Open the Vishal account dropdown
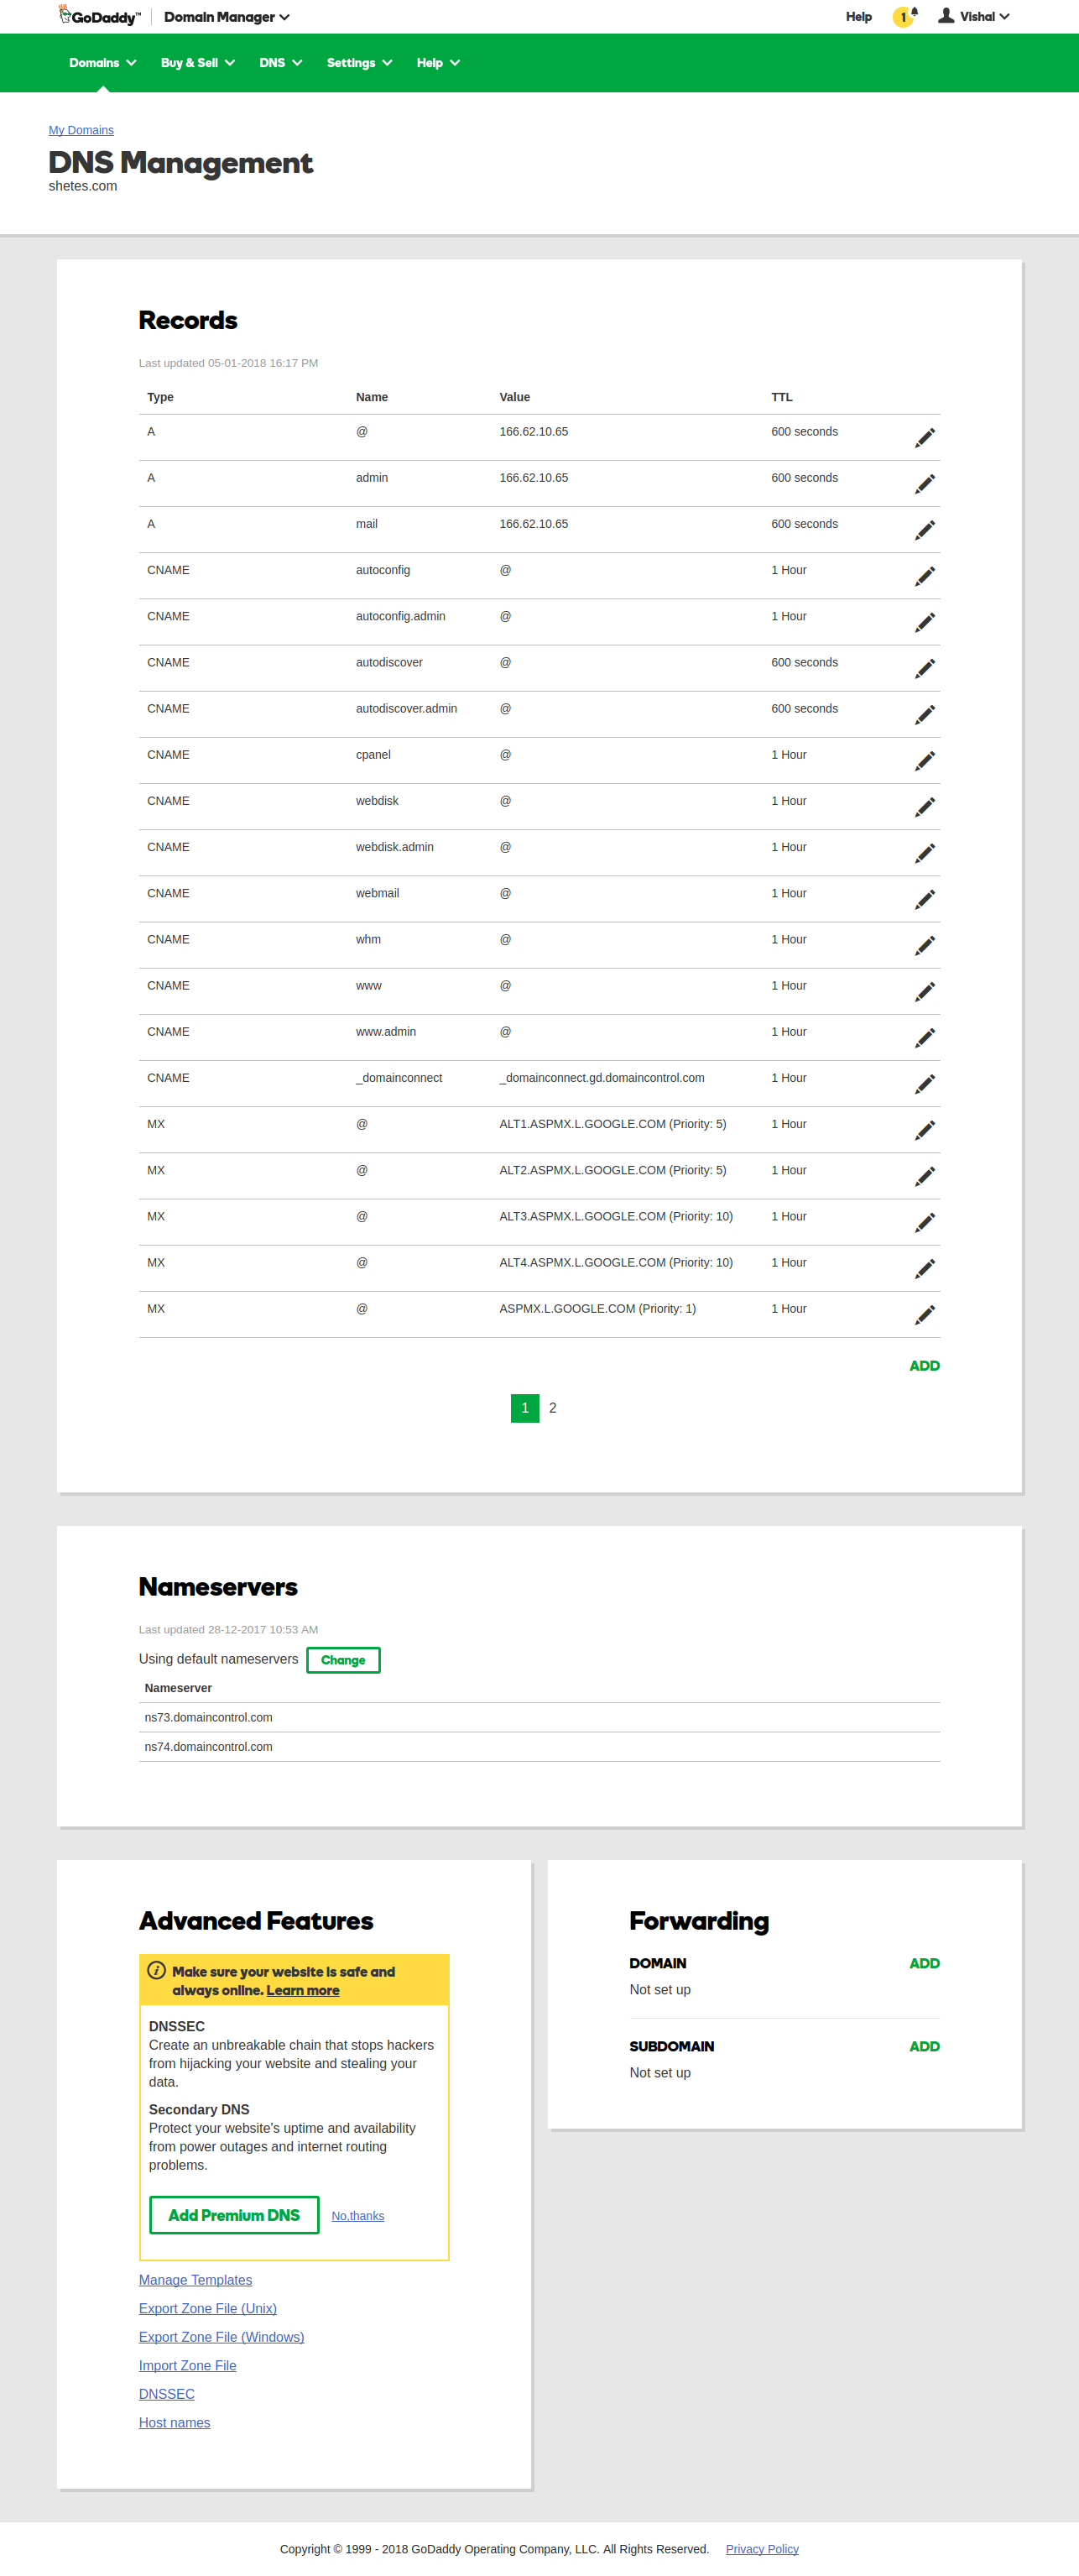The image size is (1079, 2576). [x=974, y=17]
